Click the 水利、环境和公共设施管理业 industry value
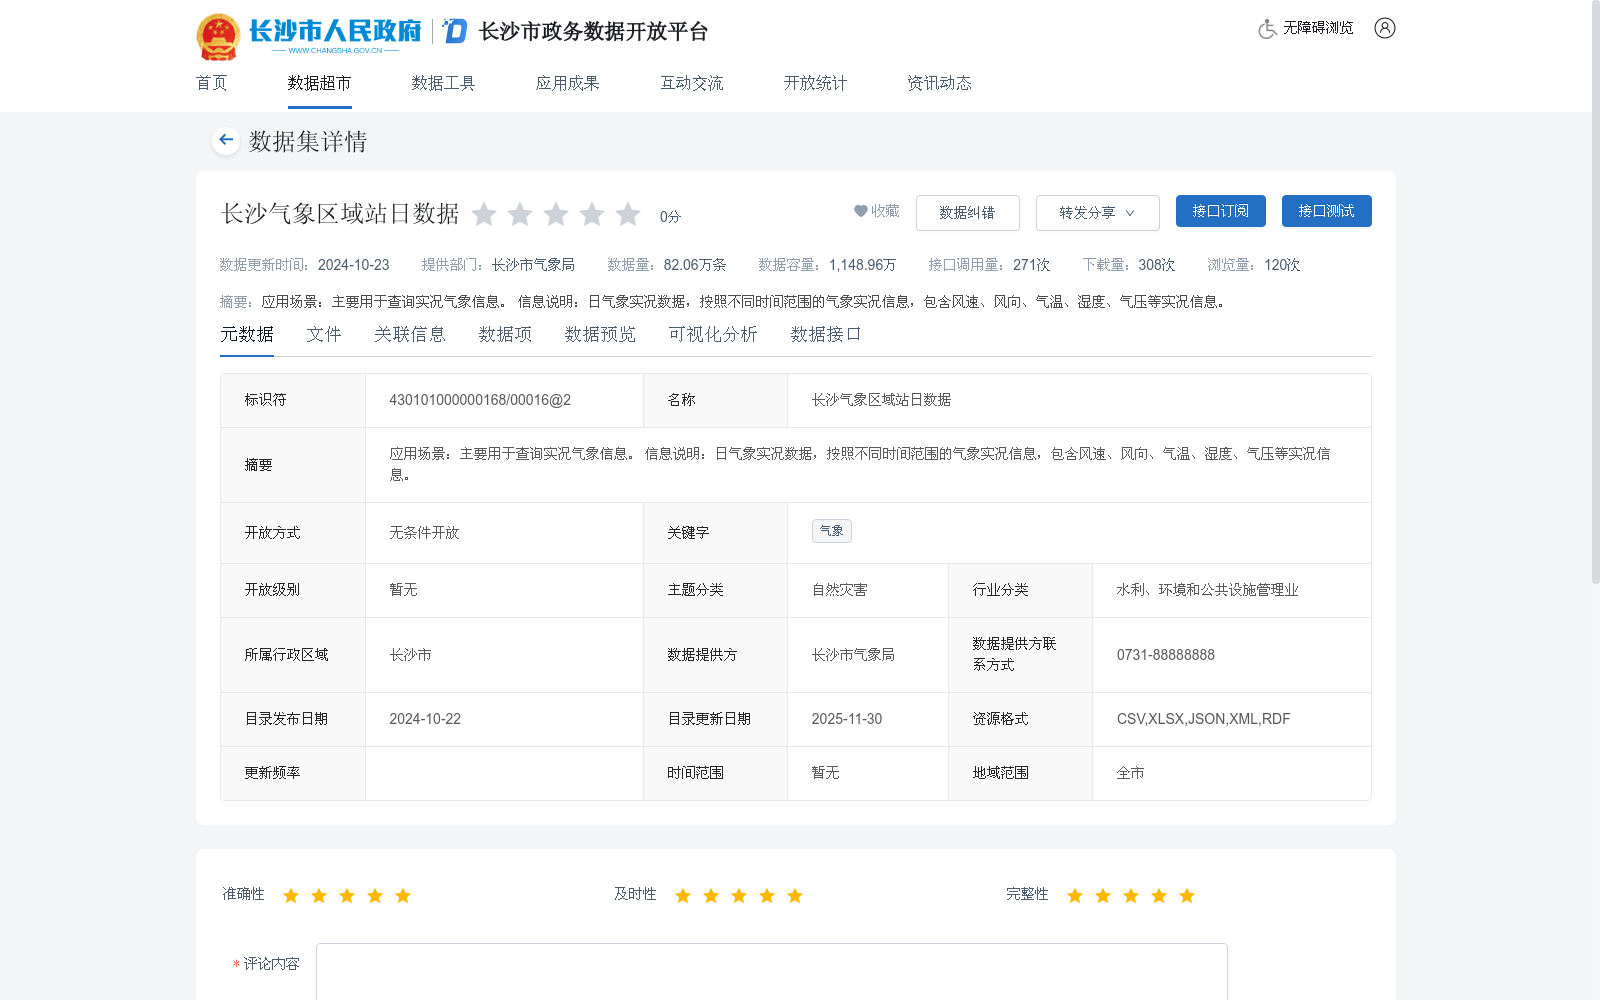The width and height of the screenshot is (1600, 1000). pos(1207,590)
